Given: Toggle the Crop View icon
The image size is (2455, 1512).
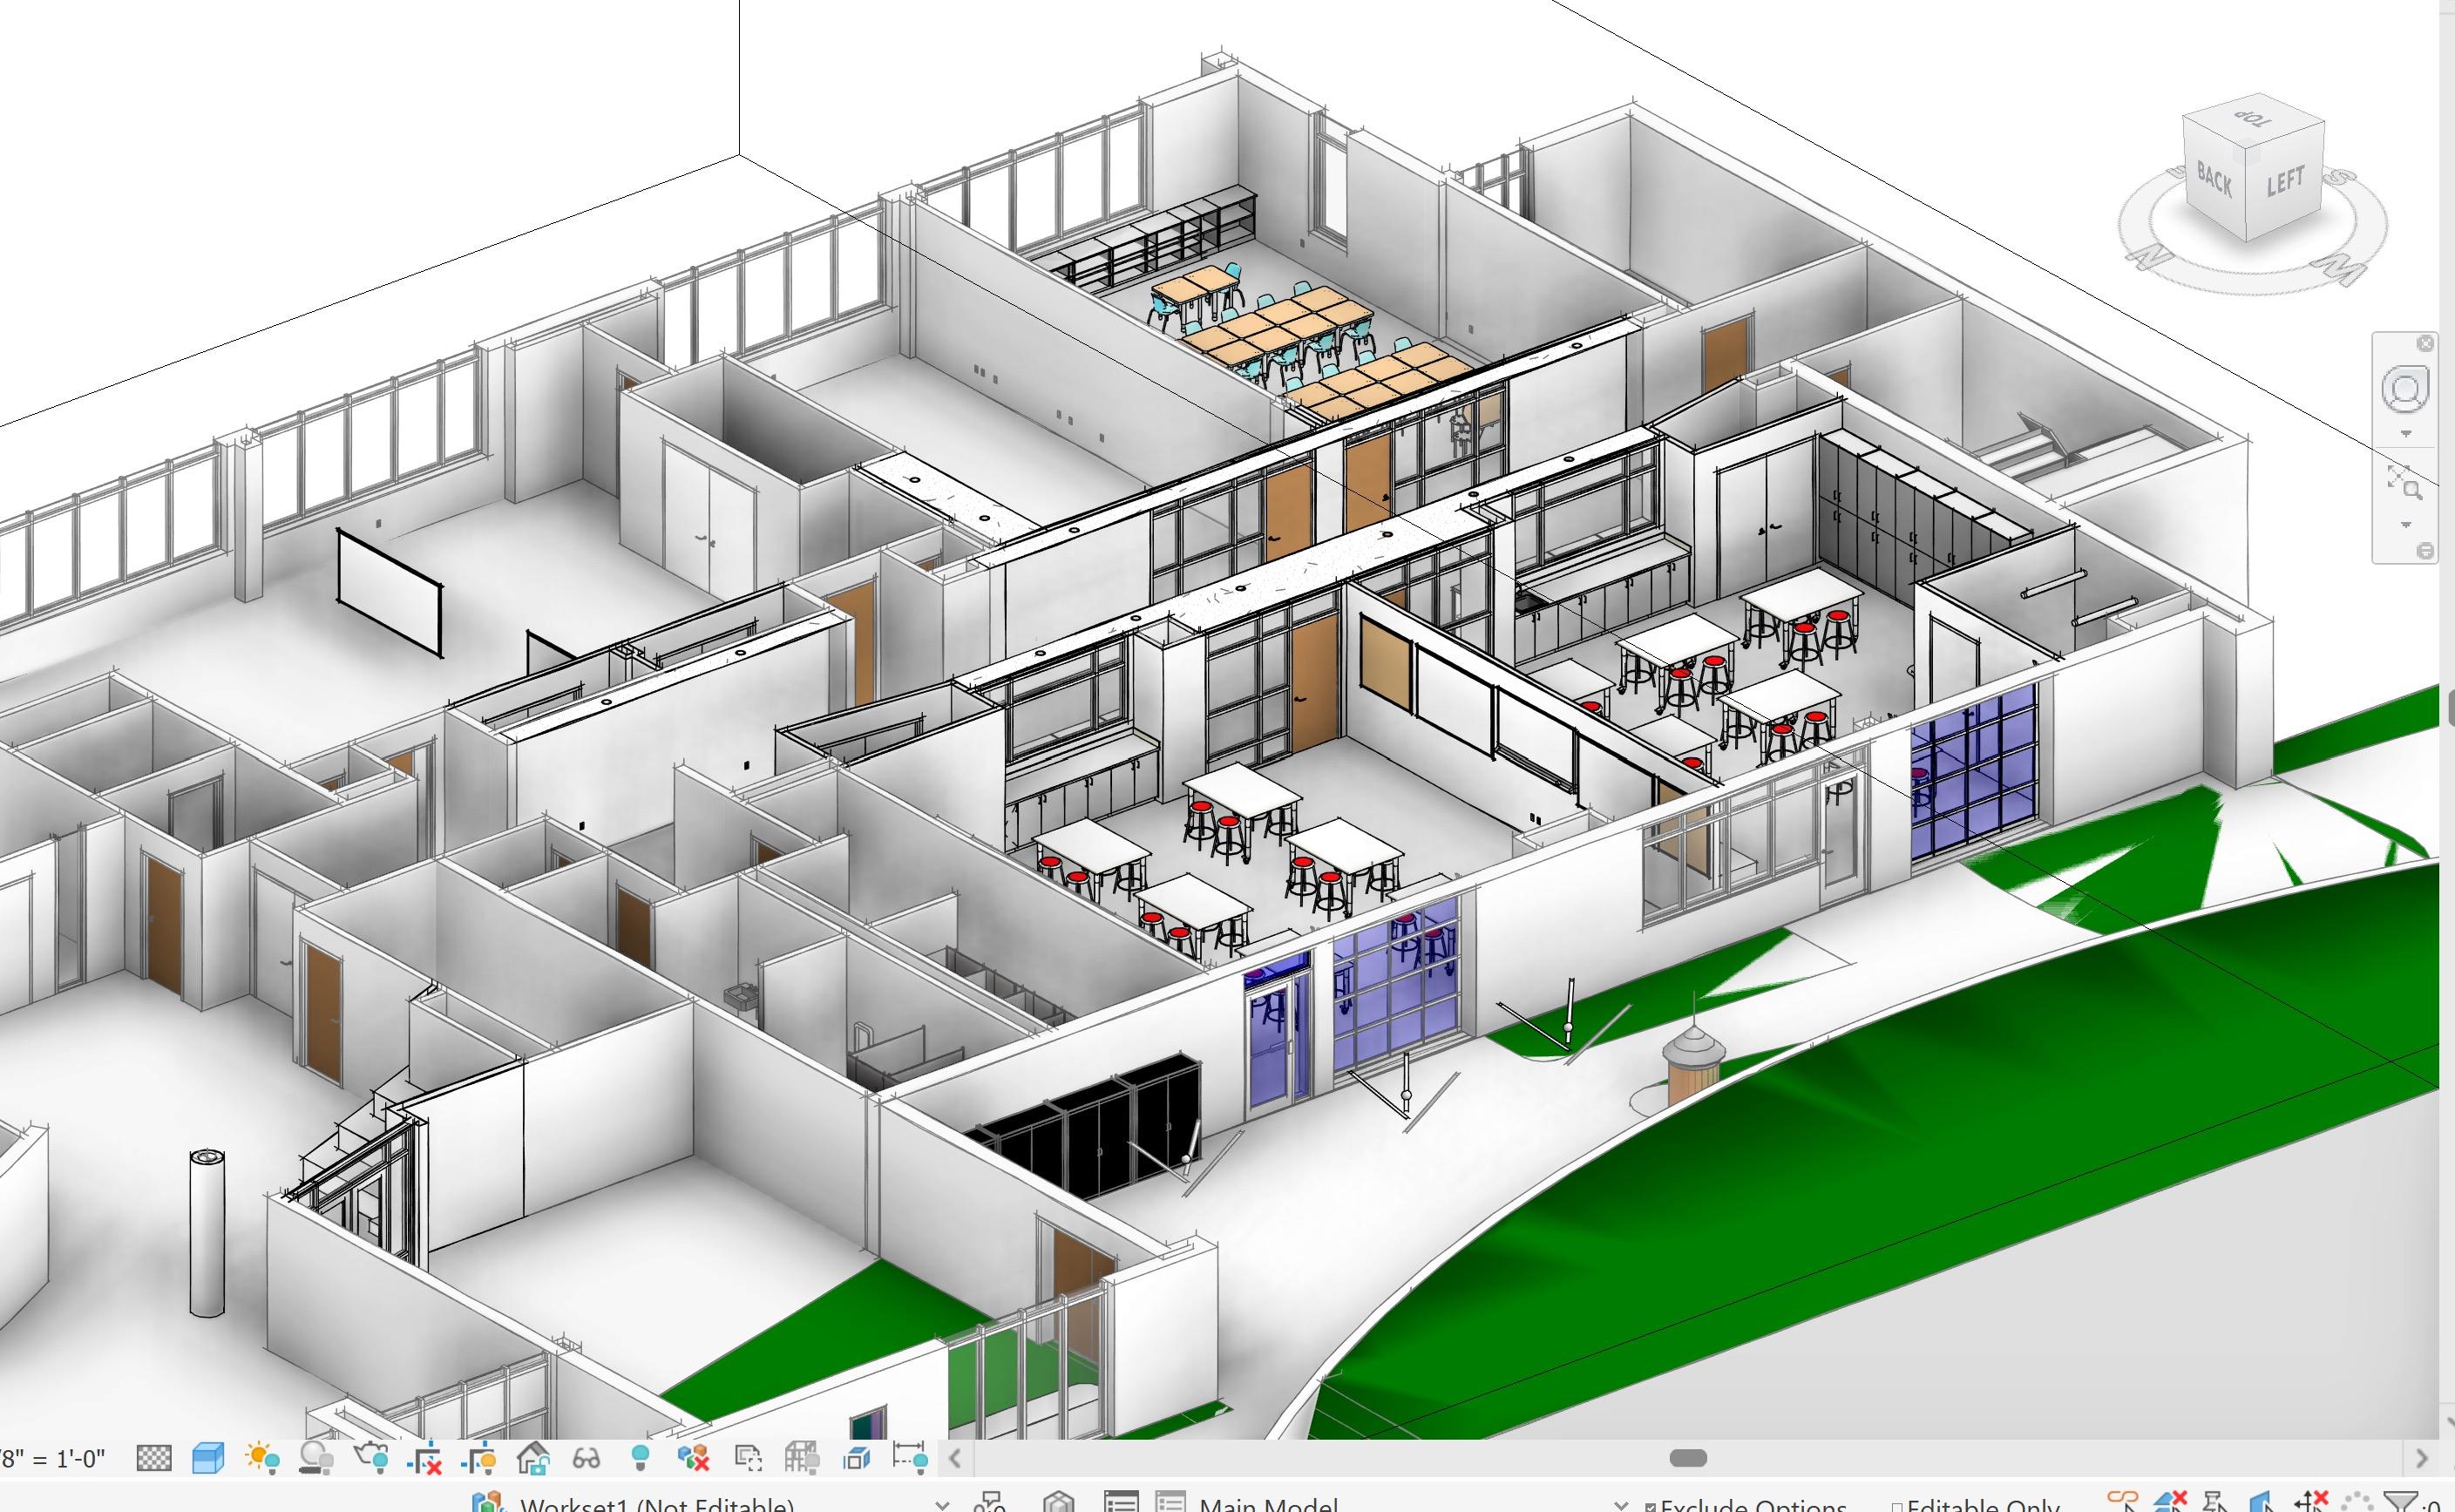Looking at the screenshot, I should point(425,1458).
